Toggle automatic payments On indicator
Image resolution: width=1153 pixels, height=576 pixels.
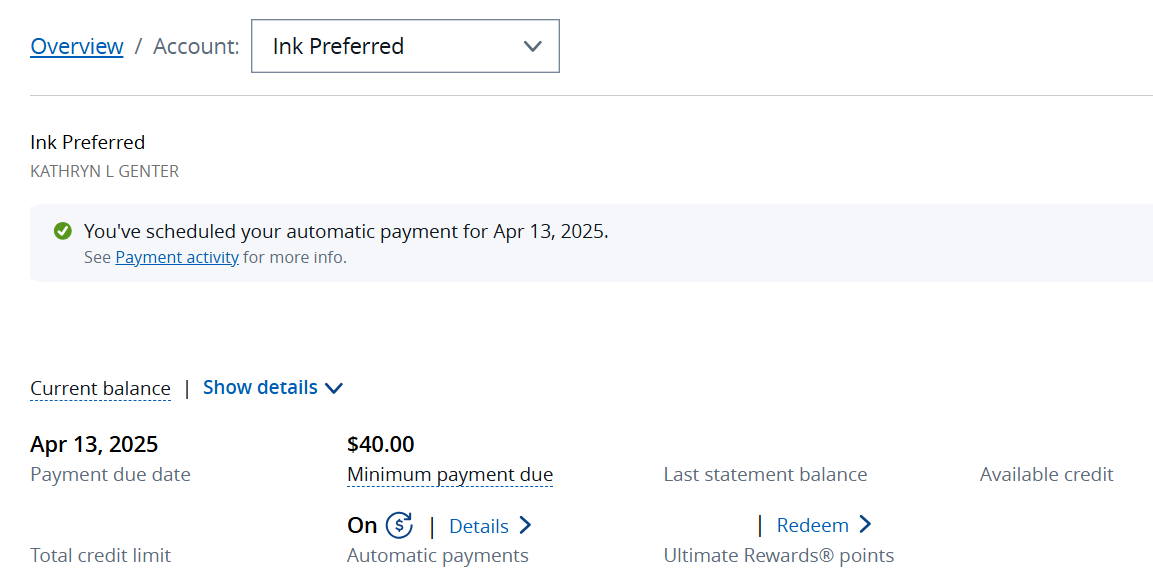tap(361, 524)
